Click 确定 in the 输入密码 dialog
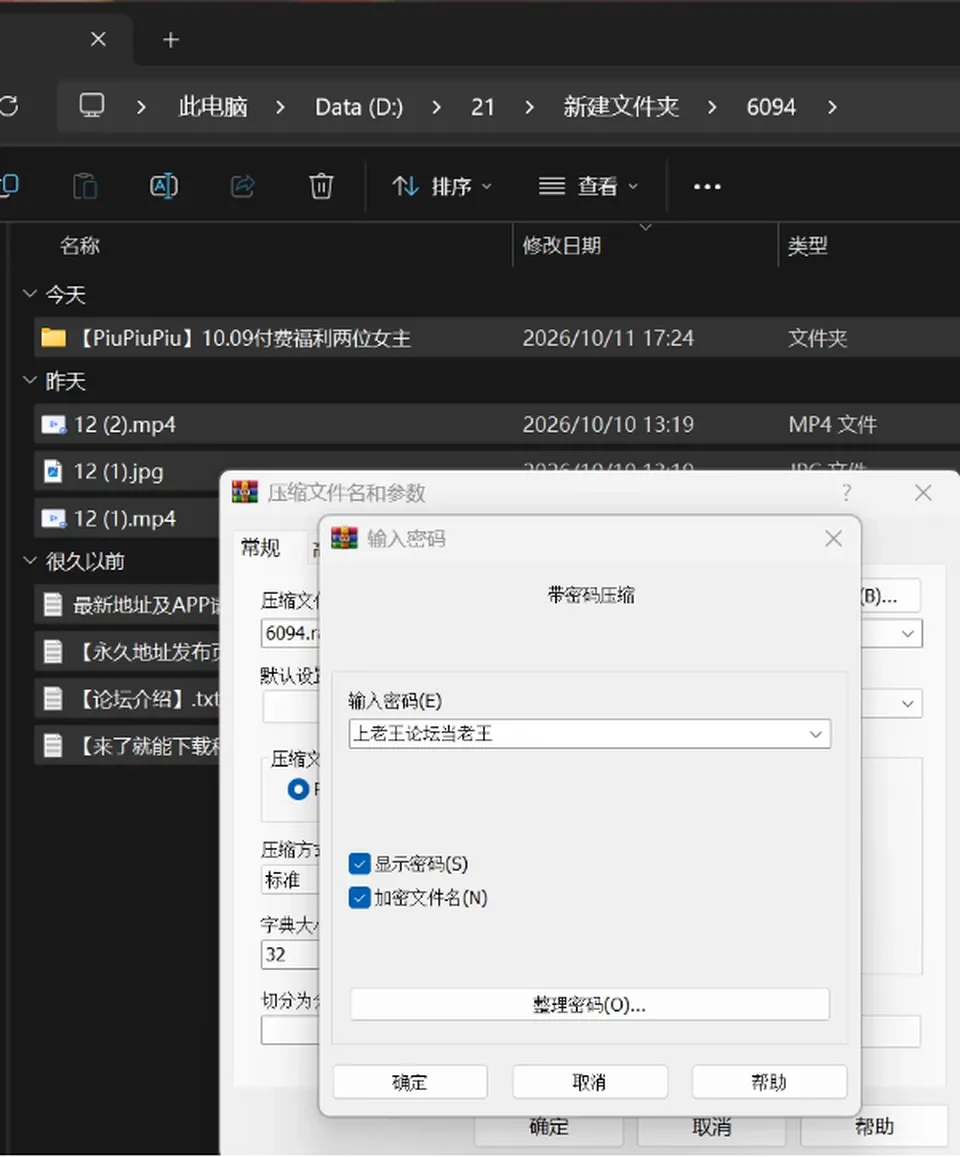 pos(410,1082)
